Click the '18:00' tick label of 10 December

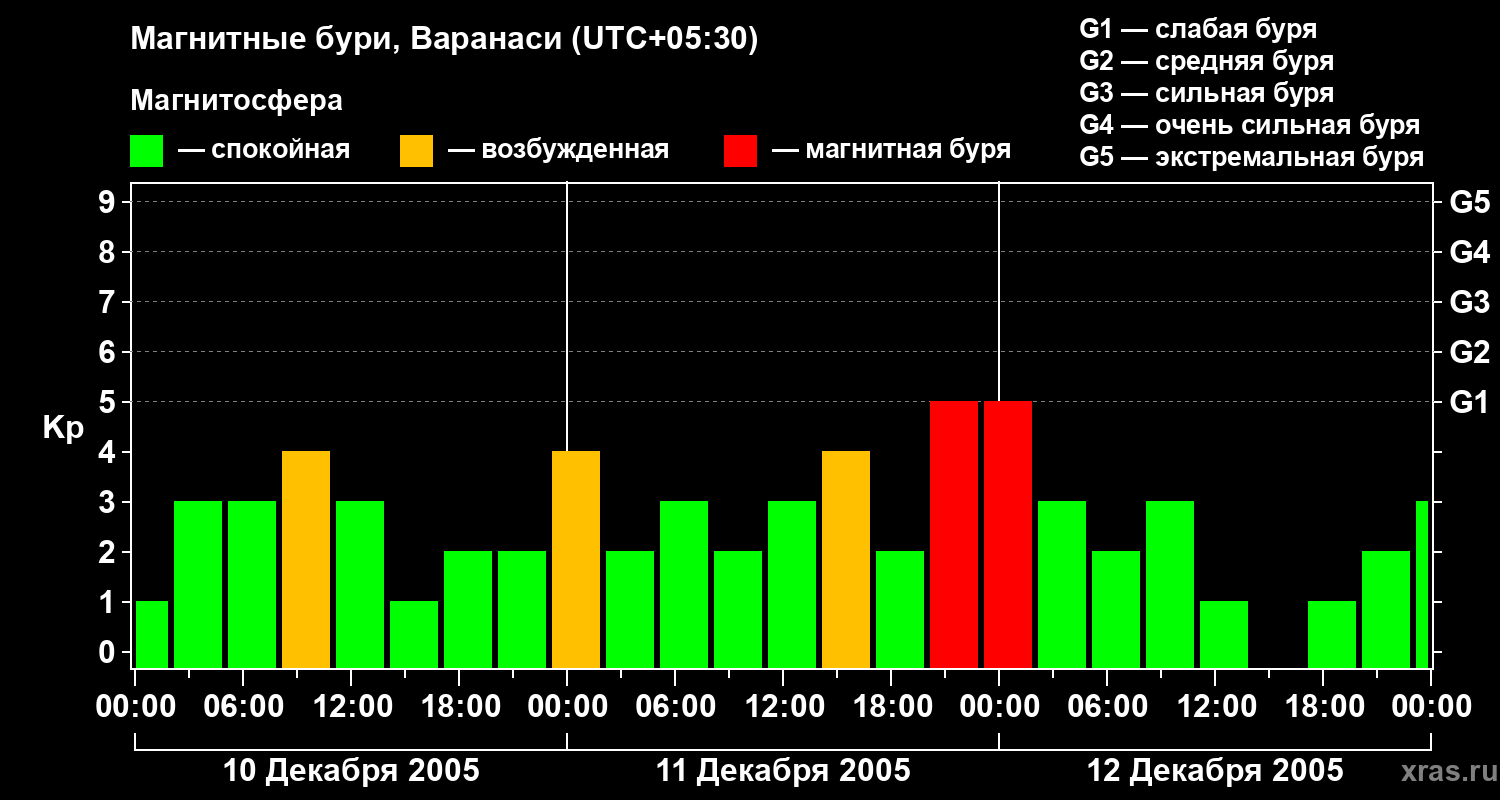[x=460, y=707]
